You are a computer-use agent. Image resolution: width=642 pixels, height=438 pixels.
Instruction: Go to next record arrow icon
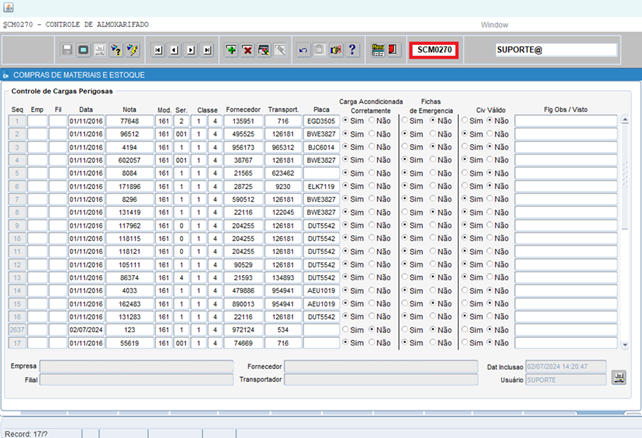191,50
